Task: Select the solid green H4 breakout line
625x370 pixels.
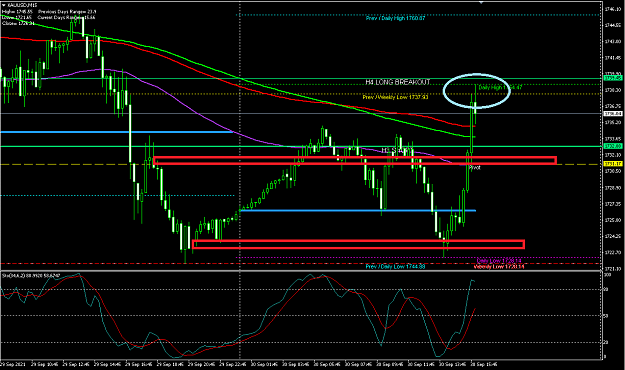Action: point(301,79)
